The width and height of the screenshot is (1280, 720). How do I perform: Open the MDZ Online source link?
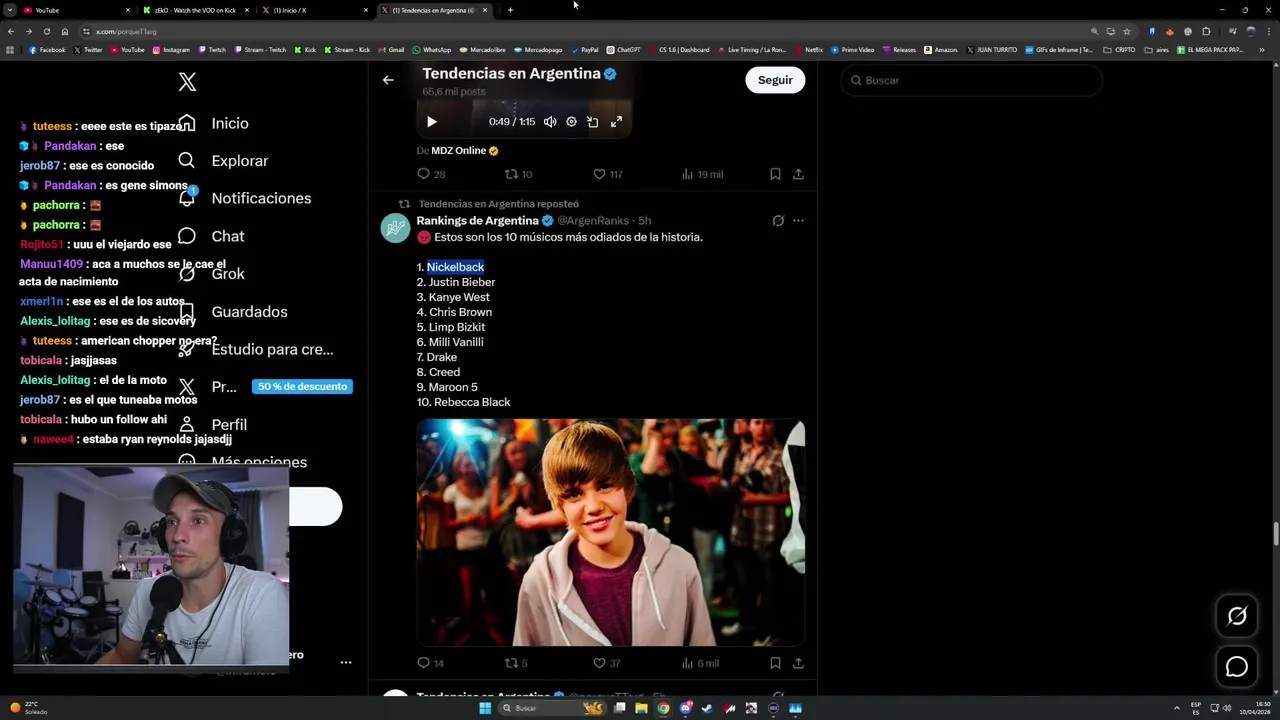[458, 151]
